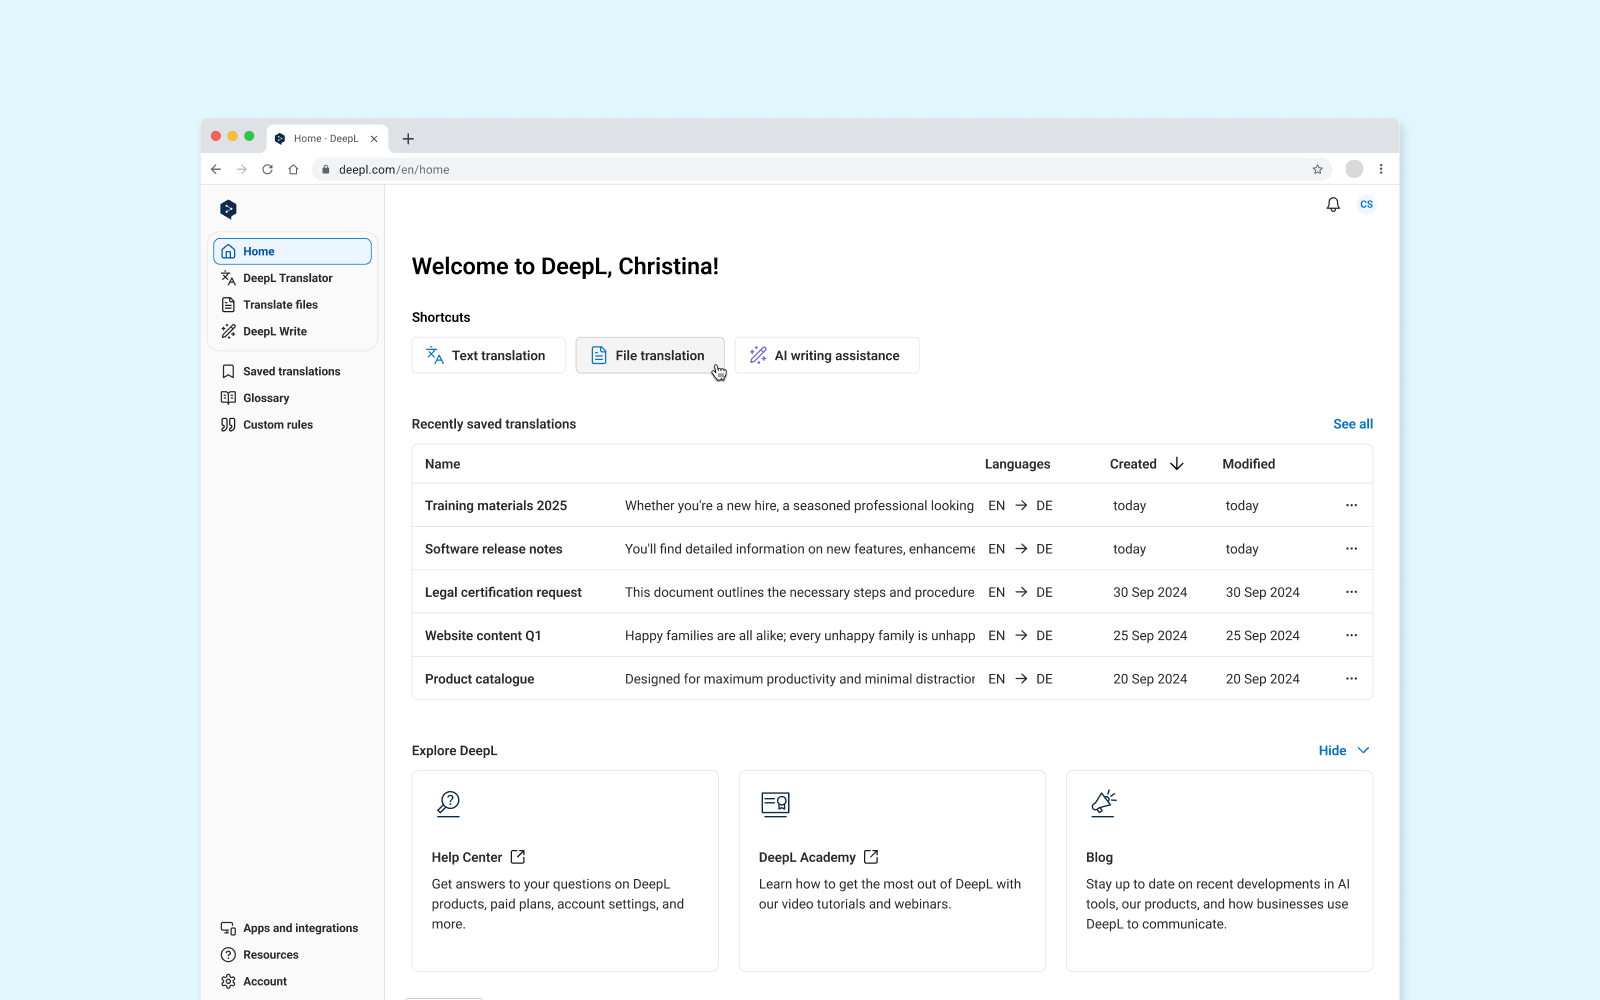Click the 'This document outlines' preview text
This screenshot has height=1000, width=1600.
[x=800, y=592]
